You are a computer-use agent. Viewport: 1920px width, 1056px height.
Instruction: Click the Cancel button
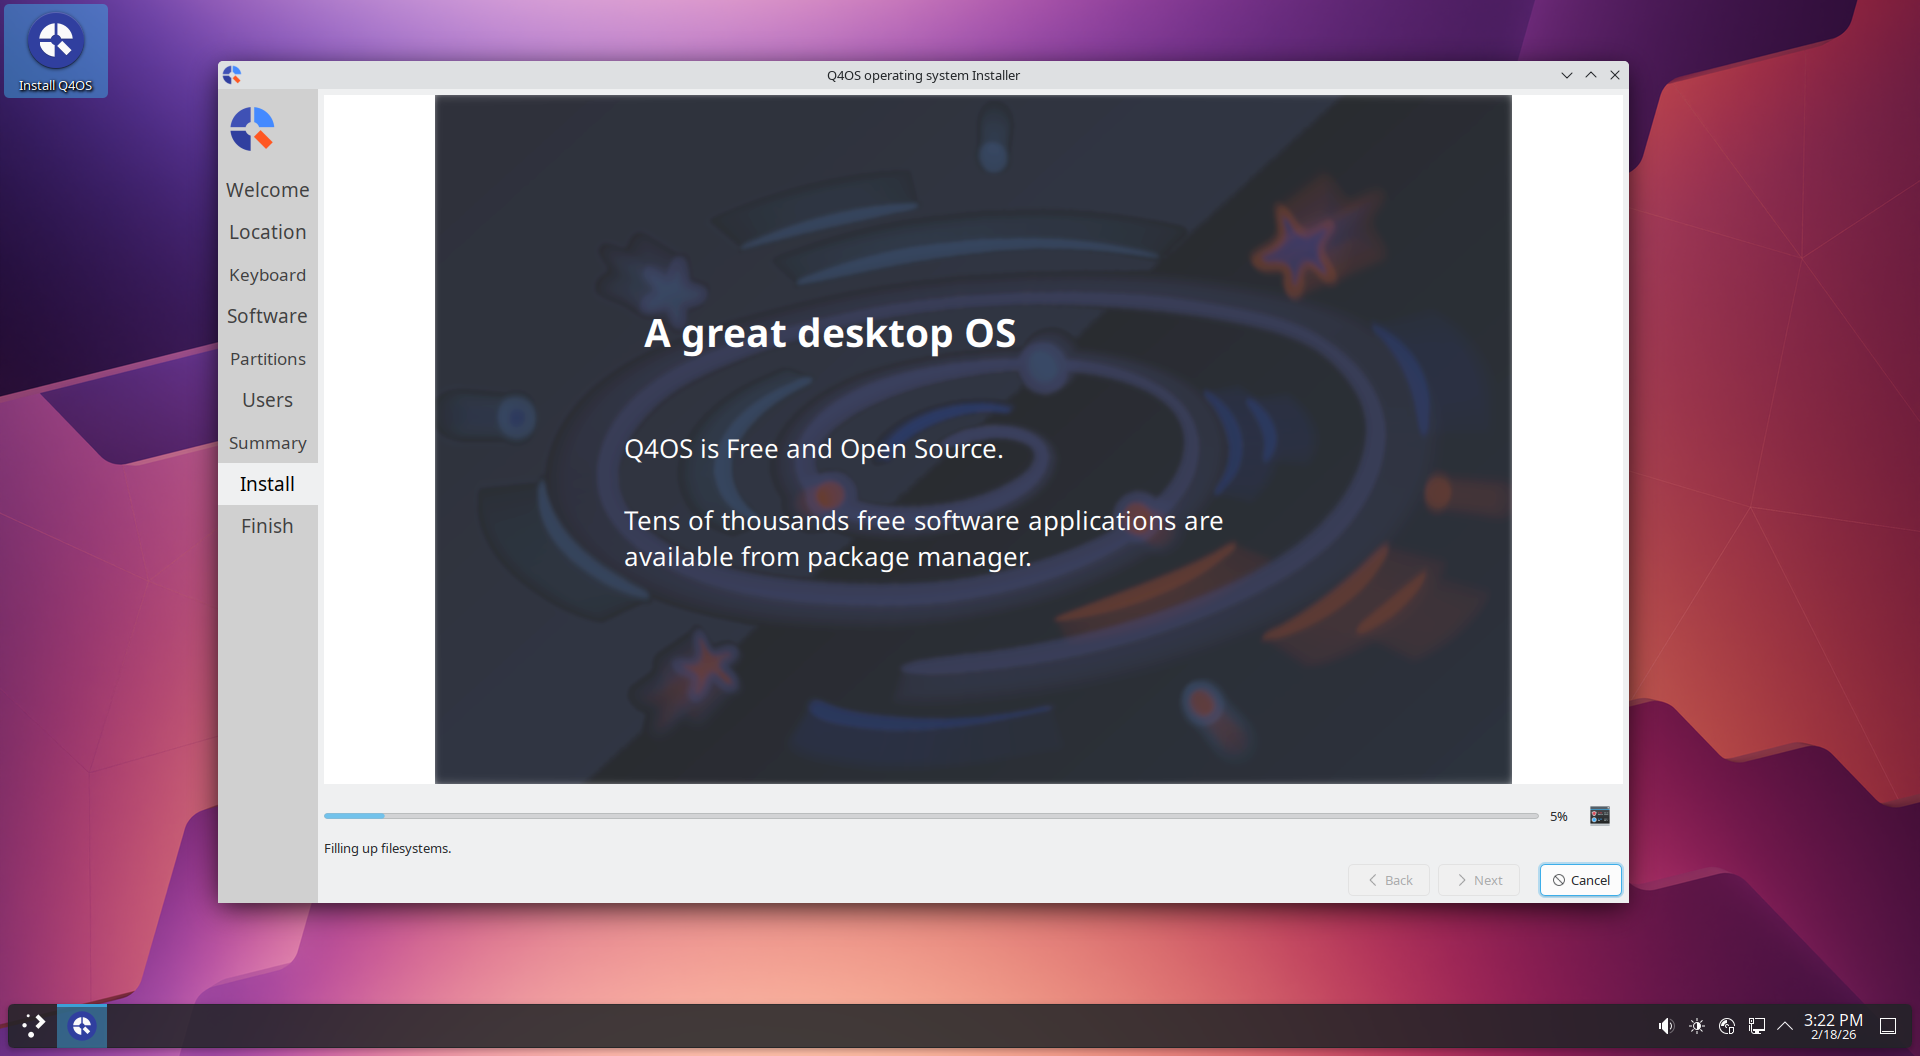coord(1581,880)
